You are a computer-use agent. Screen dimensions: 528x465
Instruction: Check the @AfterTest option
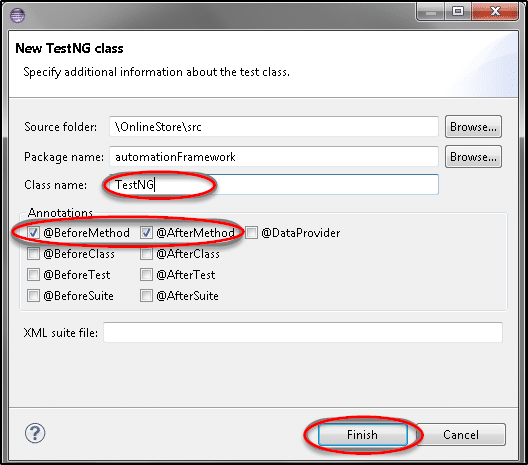click(x=146, y=275)
